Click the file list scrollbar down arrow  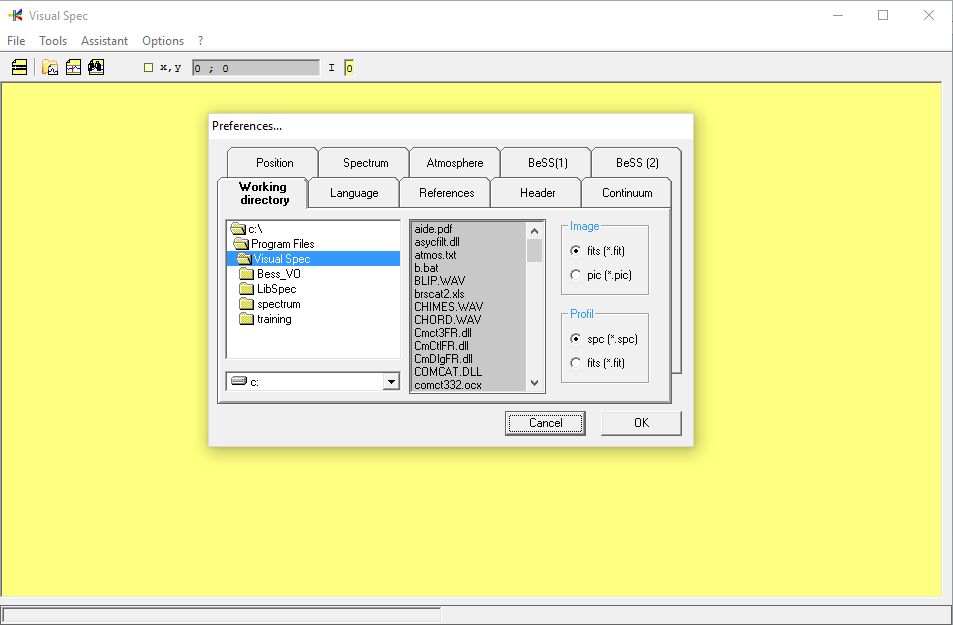[x=533, y=382]
